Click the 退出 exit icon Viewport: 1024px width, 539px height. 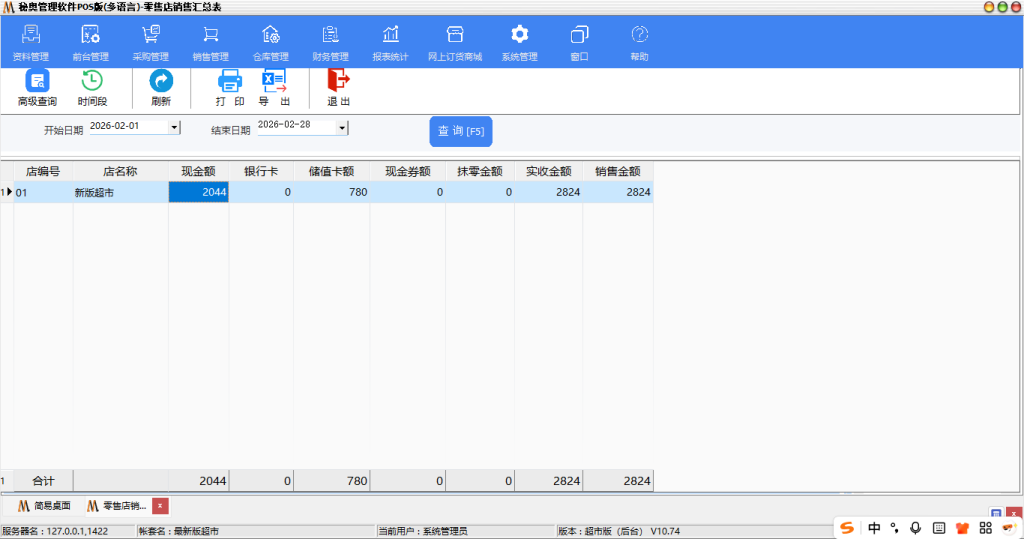[x=339, y=82]
